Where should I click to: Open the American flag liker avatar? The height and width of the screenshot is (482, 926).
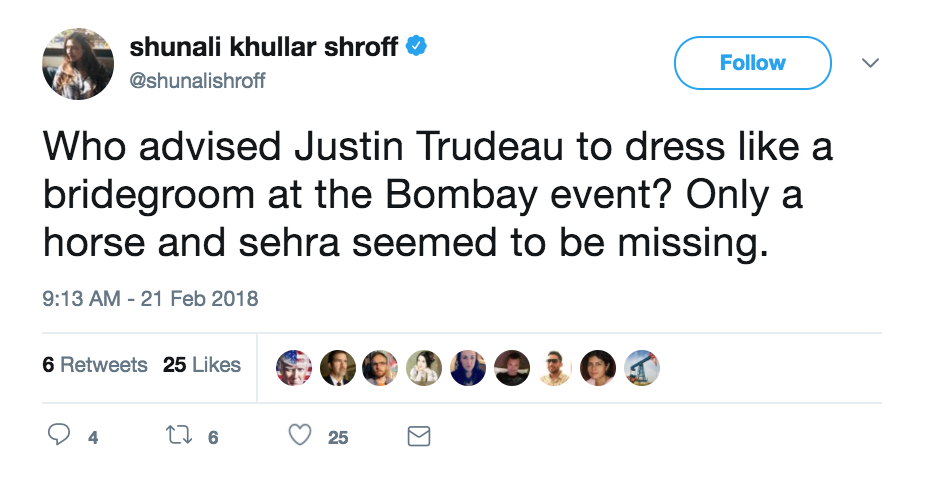294,366
